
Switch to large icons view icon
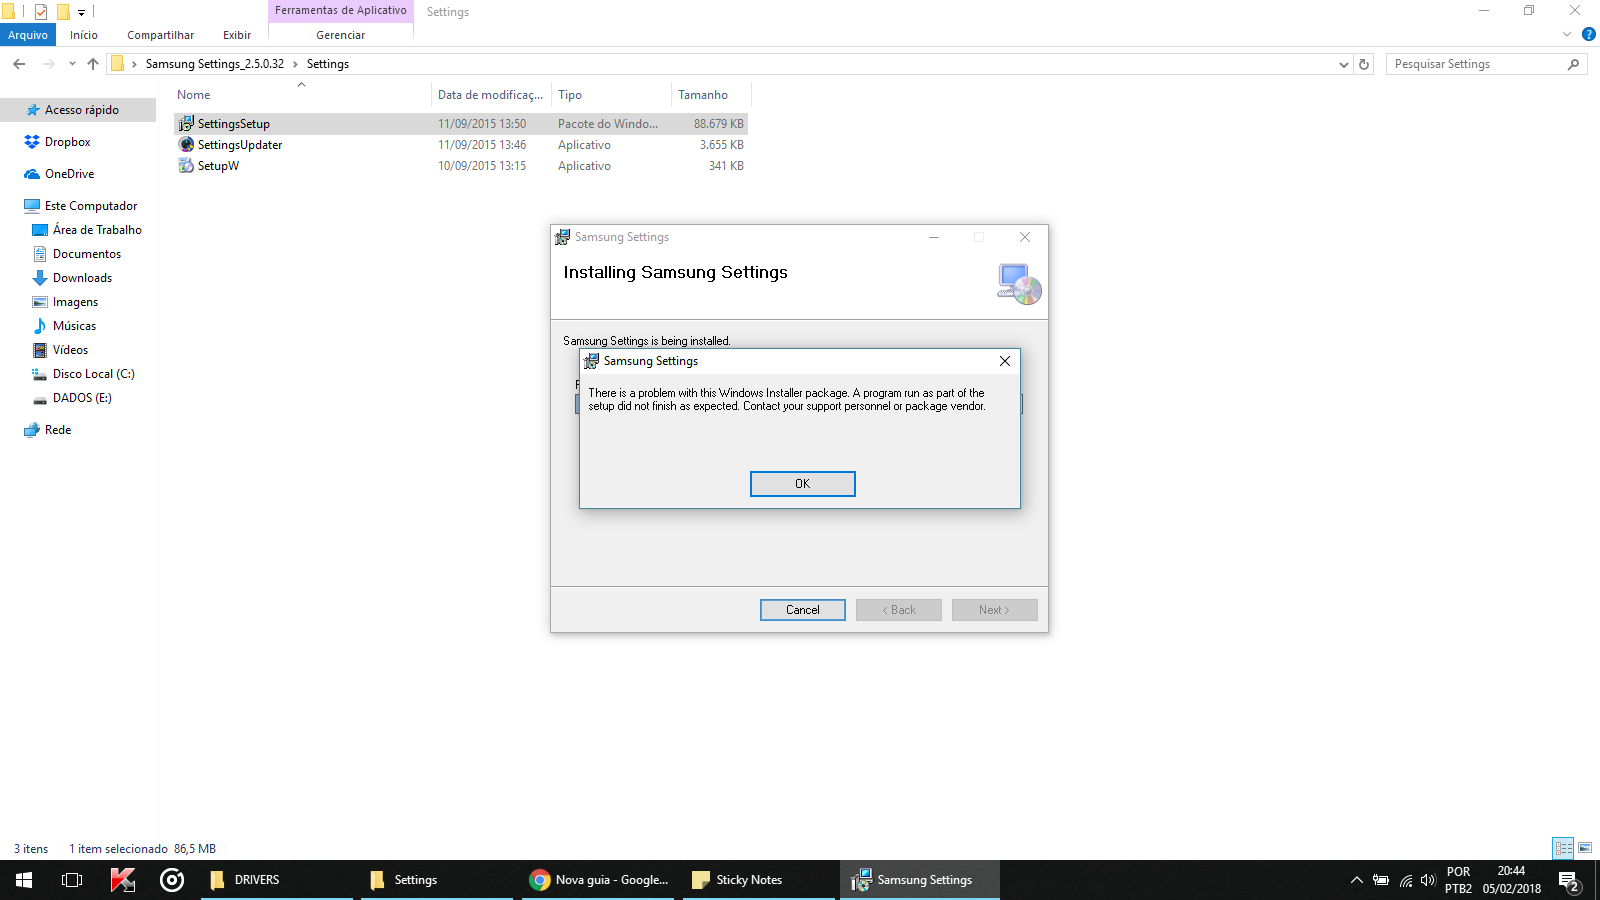1585,848
